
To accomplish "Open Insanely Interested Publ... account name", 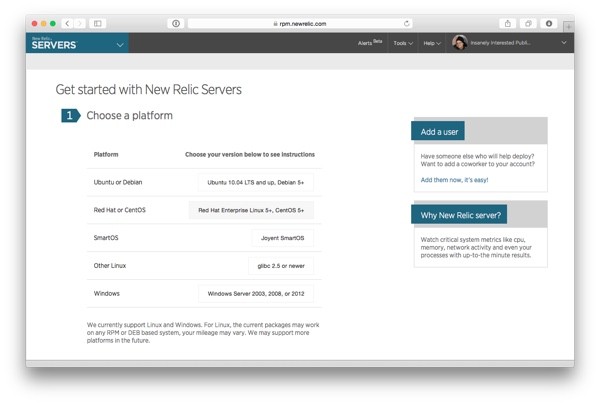I will 501,43.
